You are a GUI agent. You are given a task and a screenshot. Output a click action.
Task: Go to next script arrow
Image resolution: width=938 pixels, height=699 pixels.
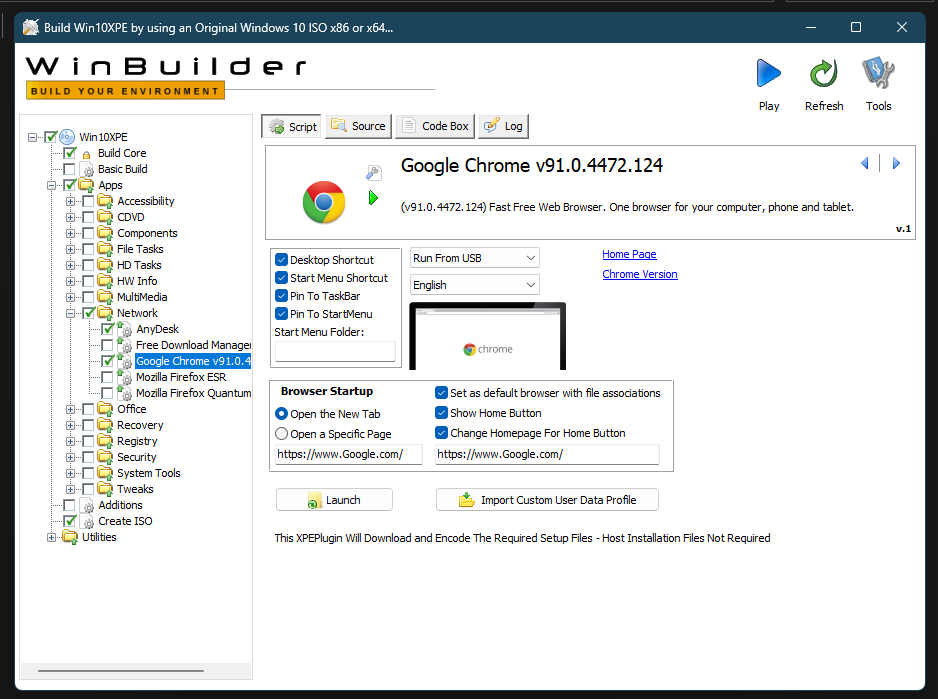click(896, 163)
